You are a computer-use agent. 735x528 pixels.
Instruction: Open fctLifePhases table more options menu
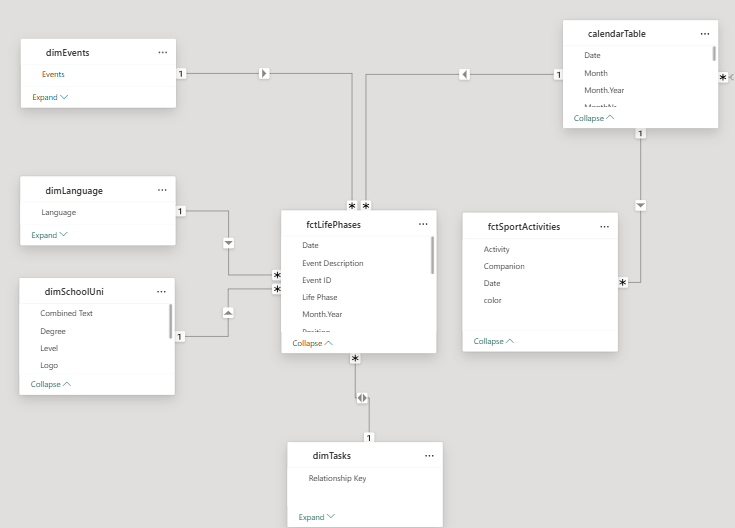pos(423,224)
